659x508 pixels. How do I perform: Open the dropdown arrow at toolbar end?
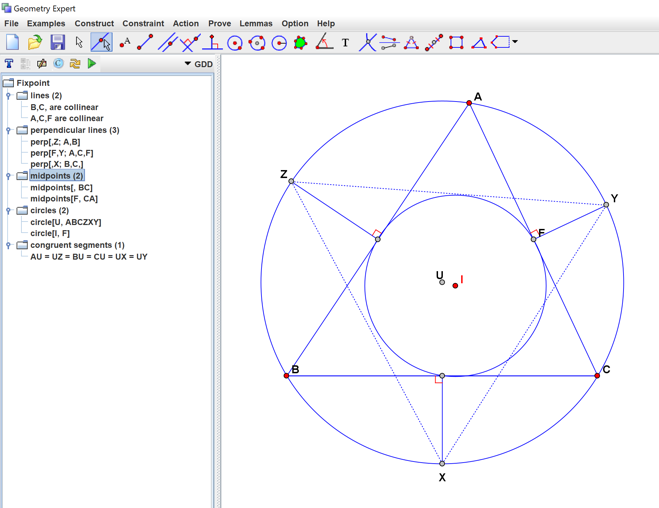pos(515,42)
